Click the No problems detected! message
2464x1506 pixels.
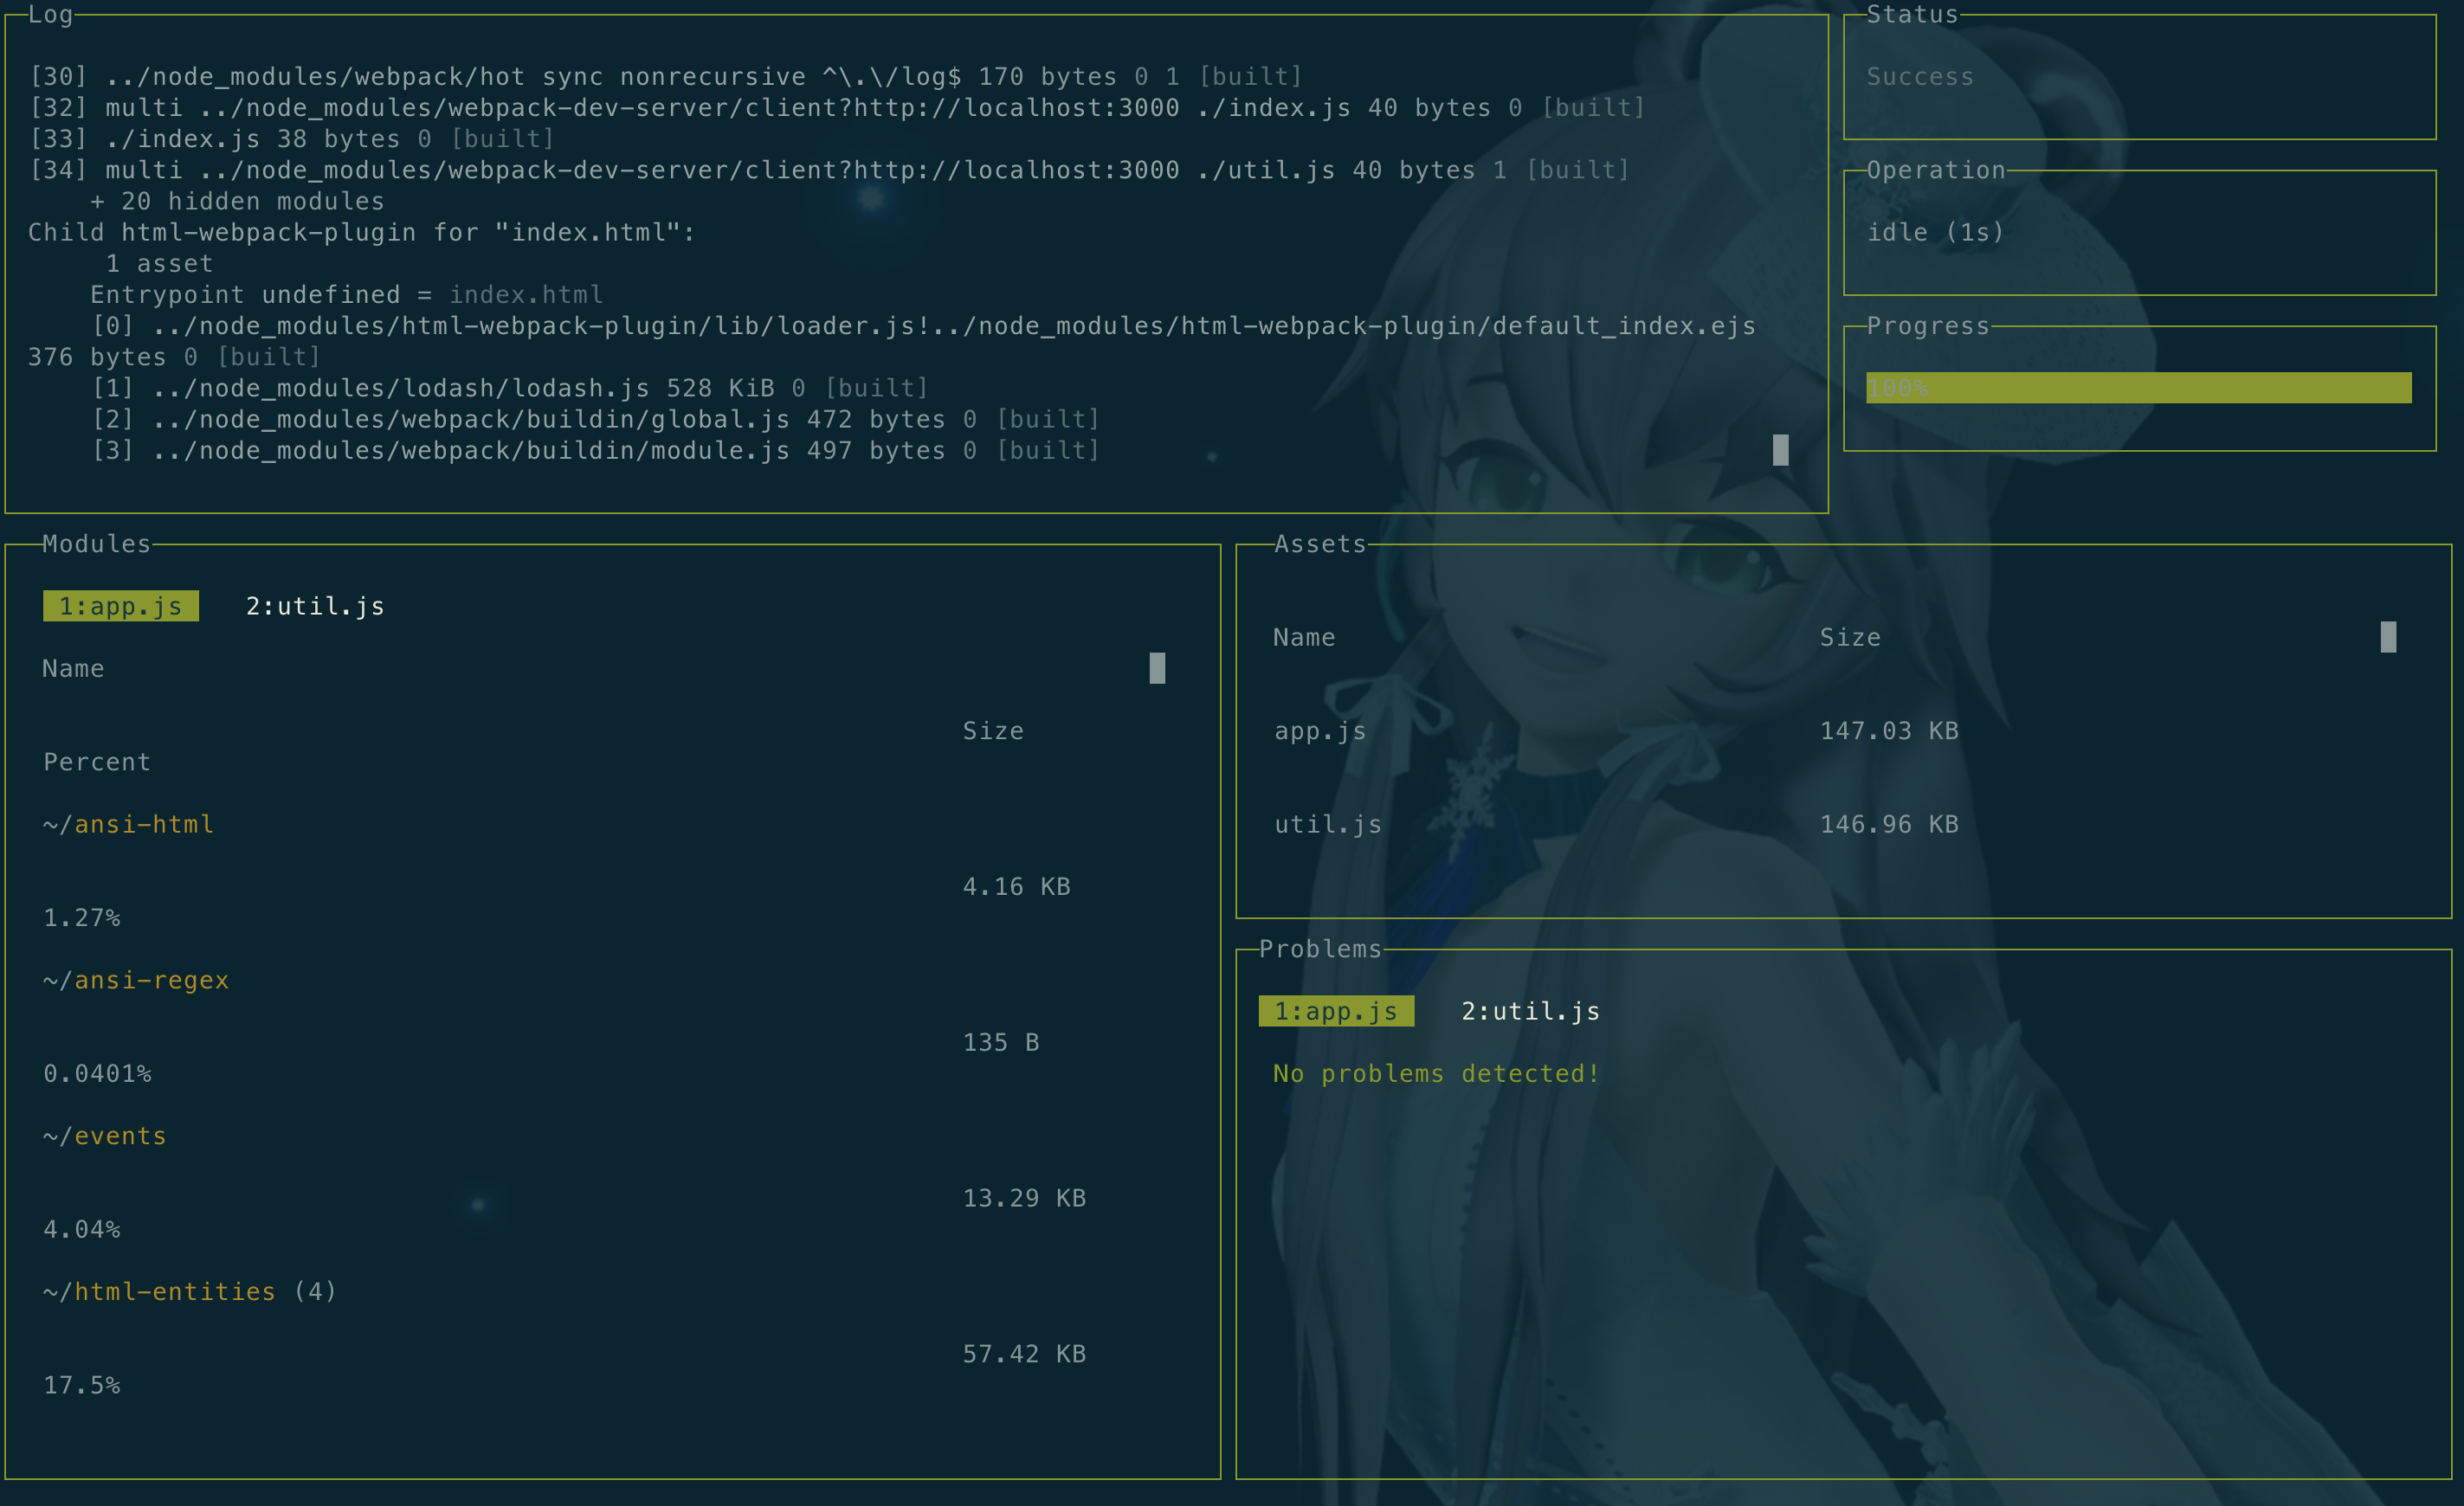click(1436, 1073)
